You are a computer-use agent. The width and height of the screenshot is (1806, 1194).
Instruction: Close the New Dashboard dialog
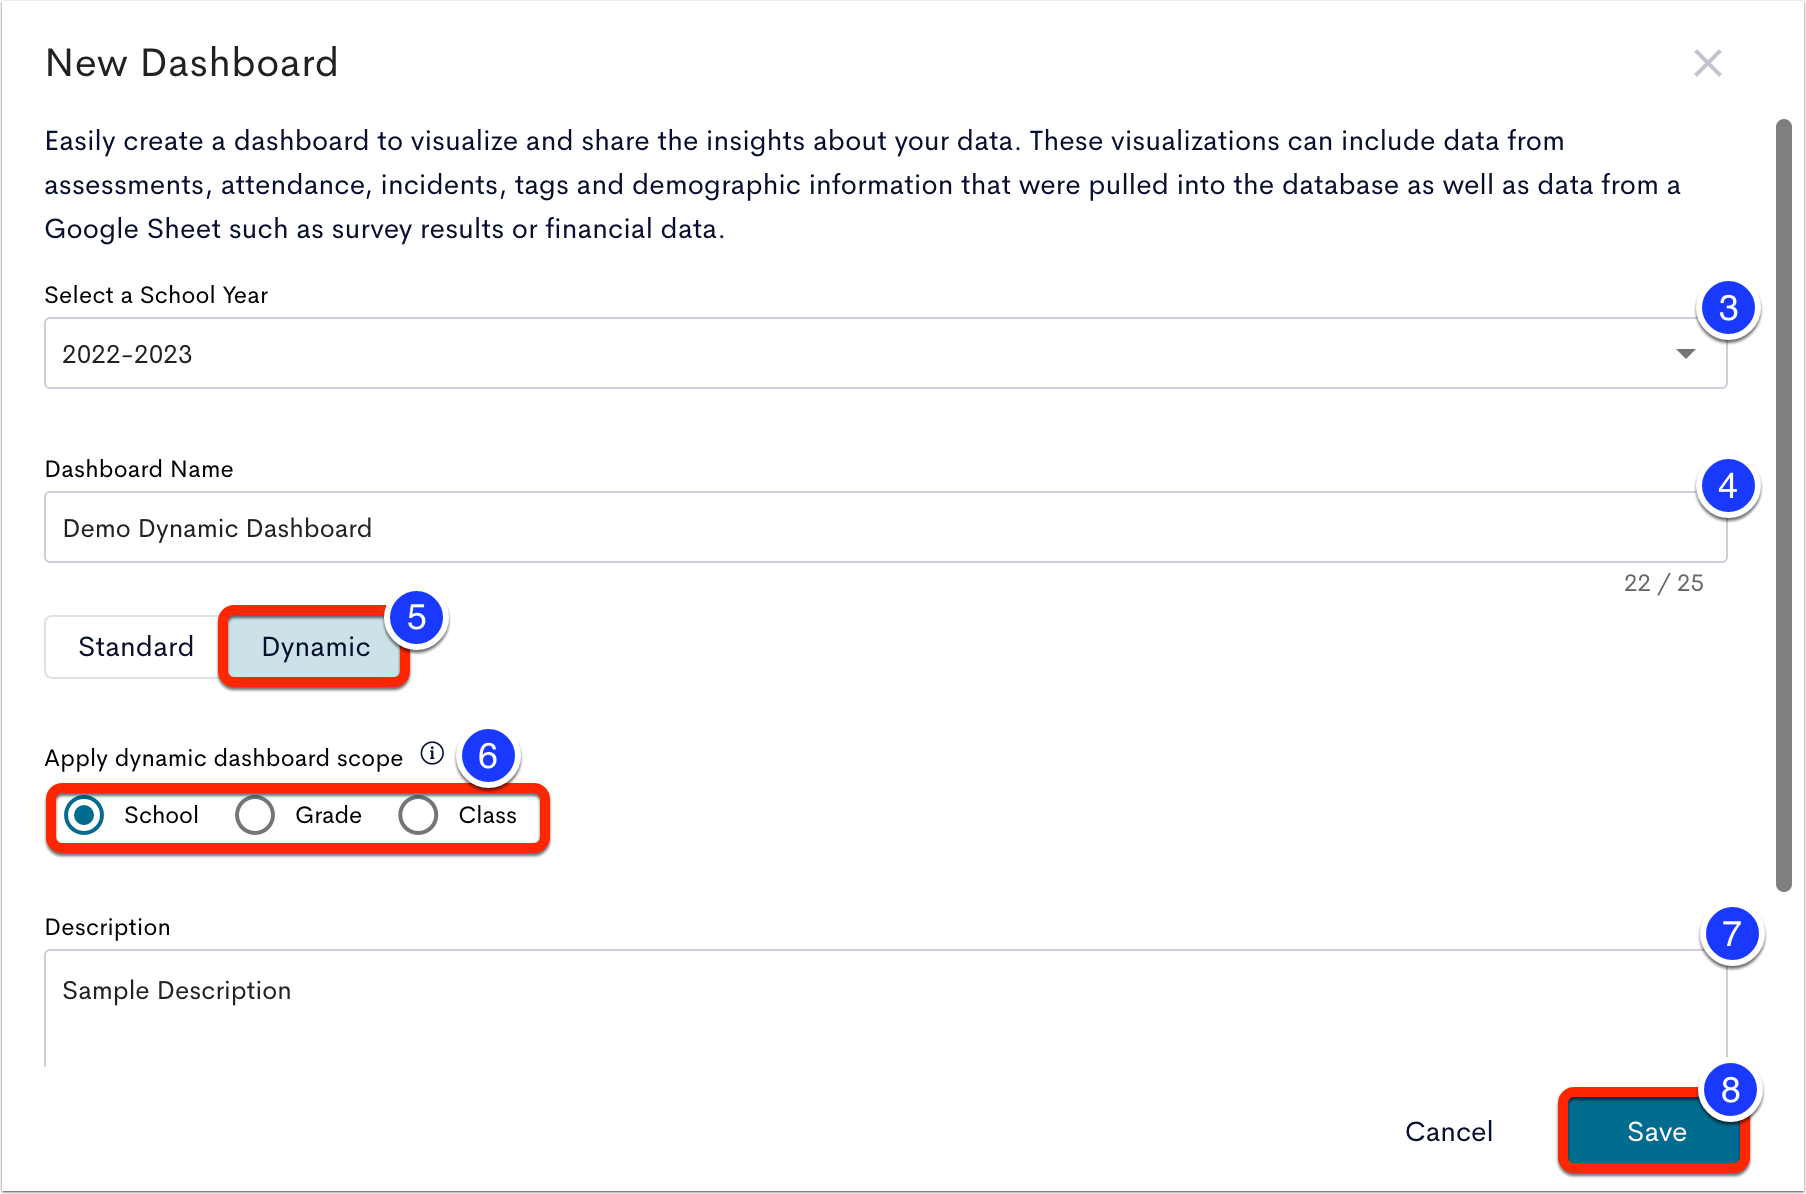[1707, 63]
